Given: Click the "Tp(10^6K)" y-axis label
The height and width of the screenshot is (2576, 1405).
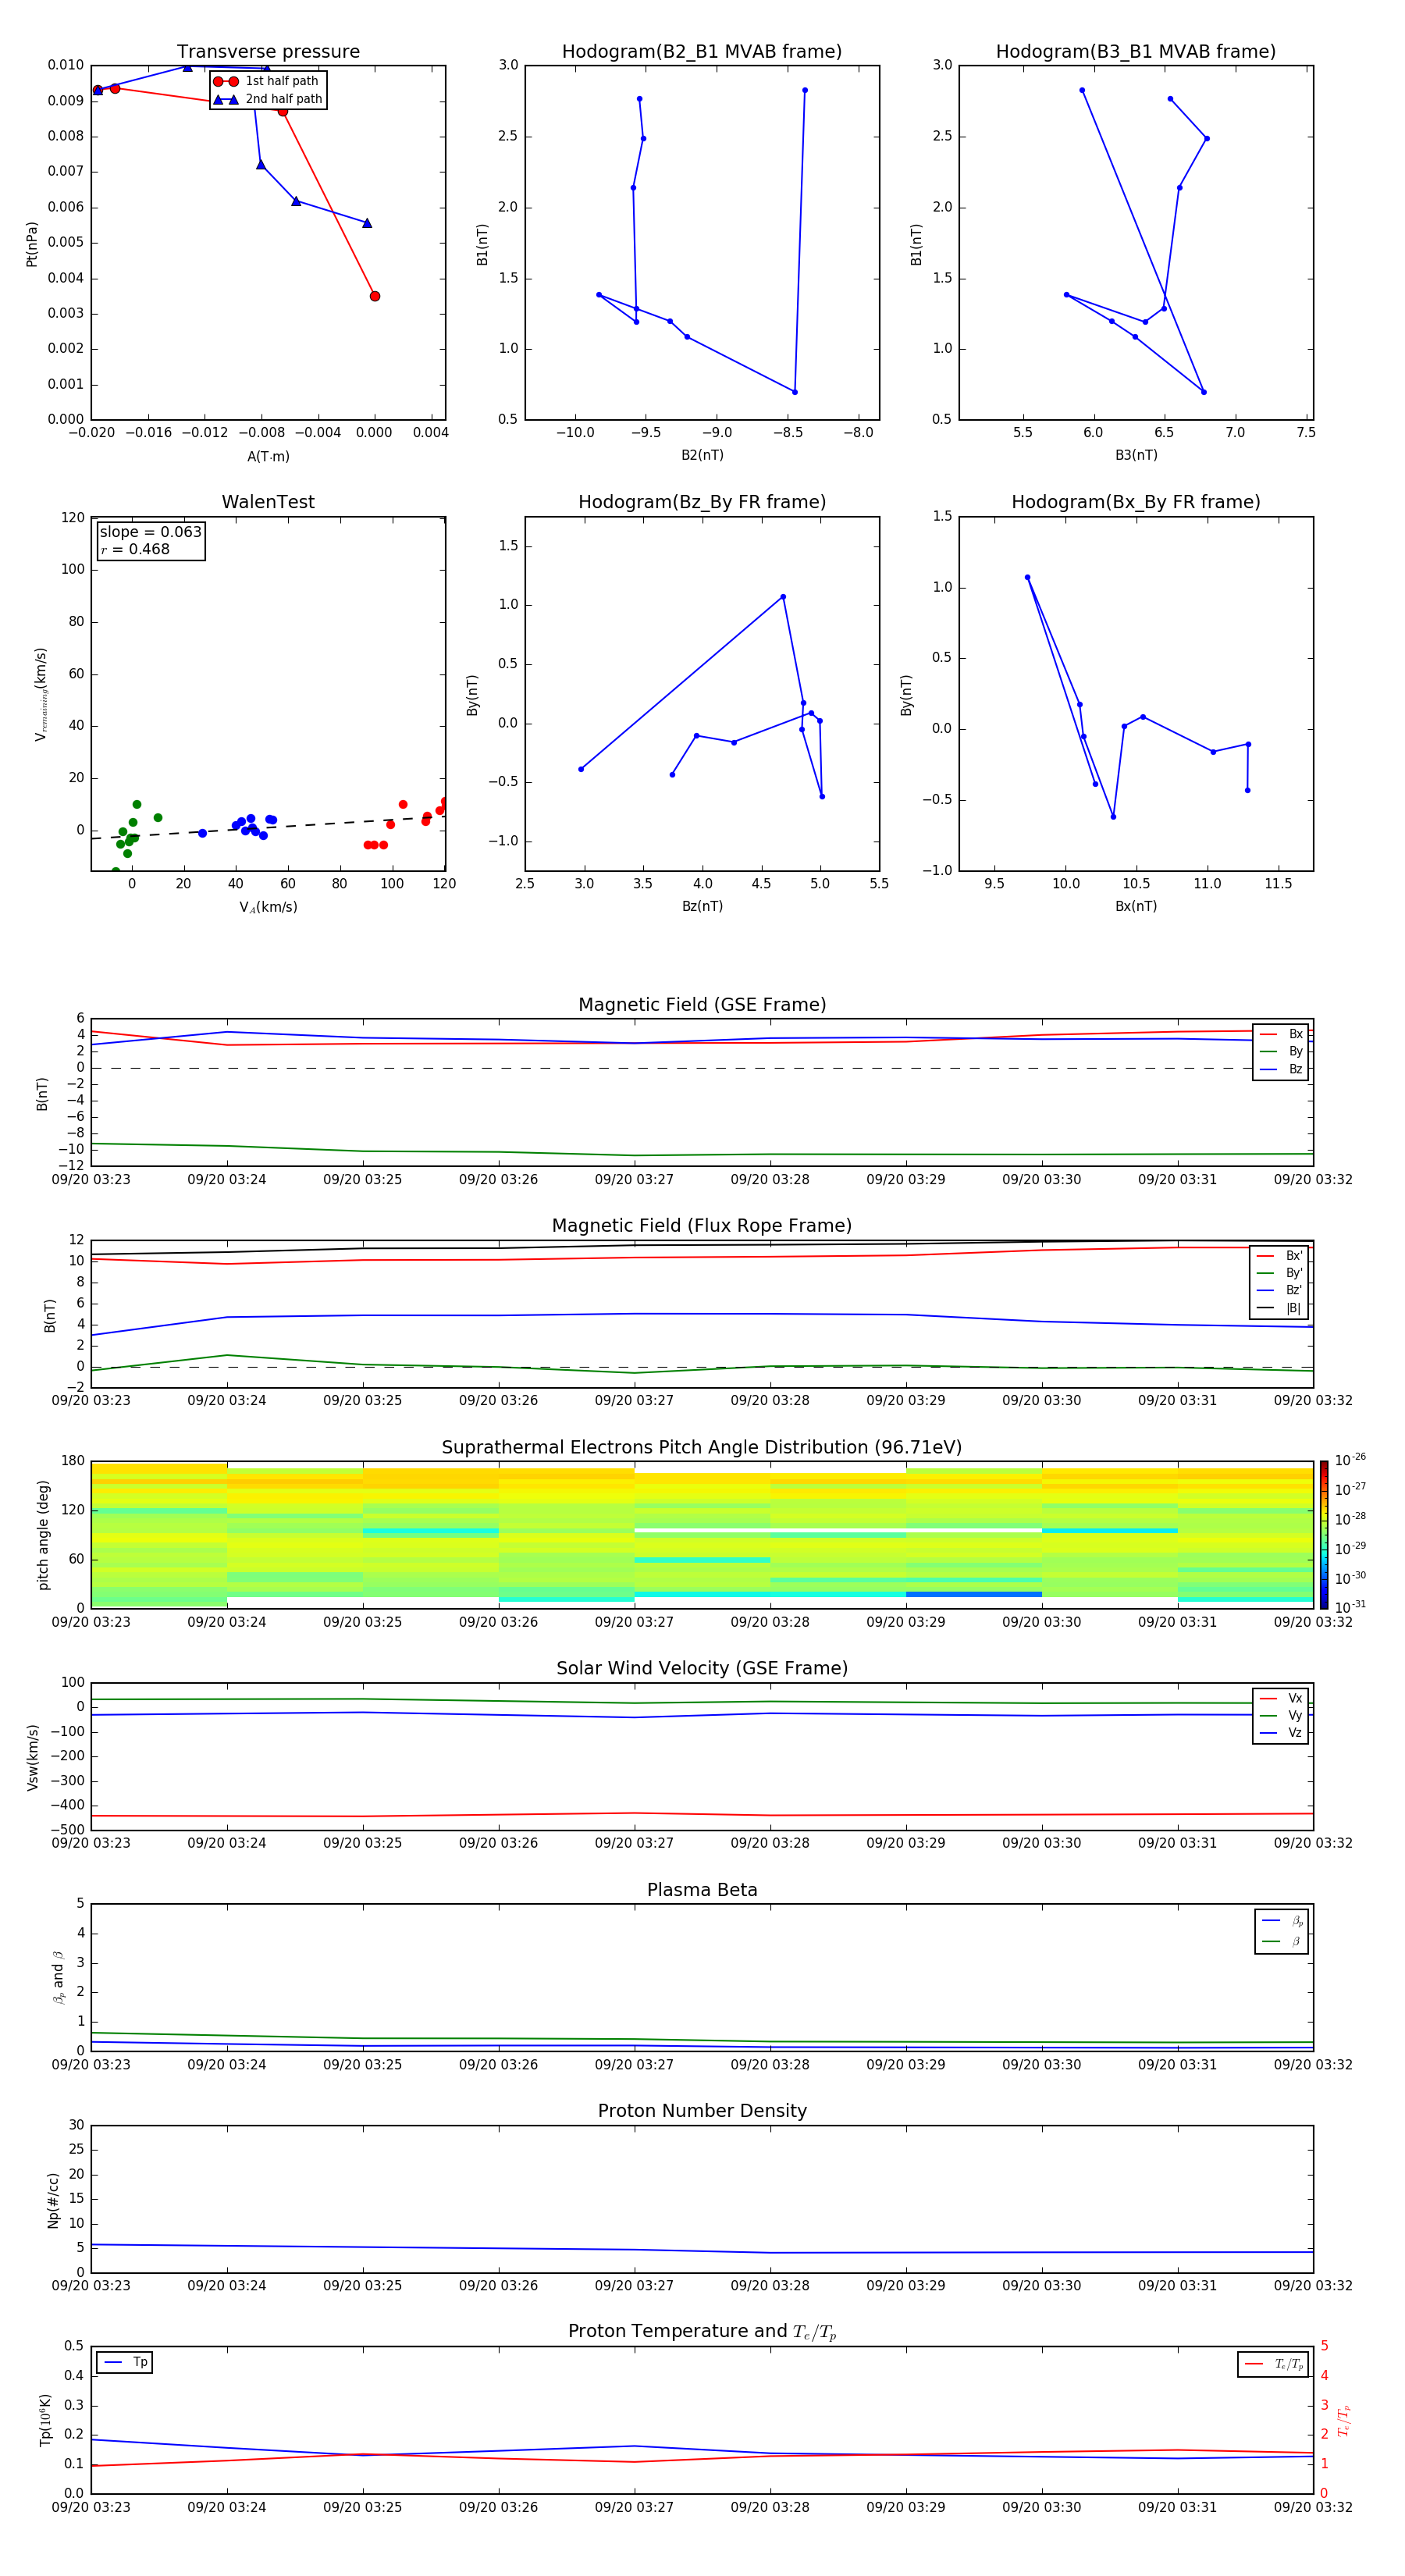Looking at the screenshot, I should 45,2420.
